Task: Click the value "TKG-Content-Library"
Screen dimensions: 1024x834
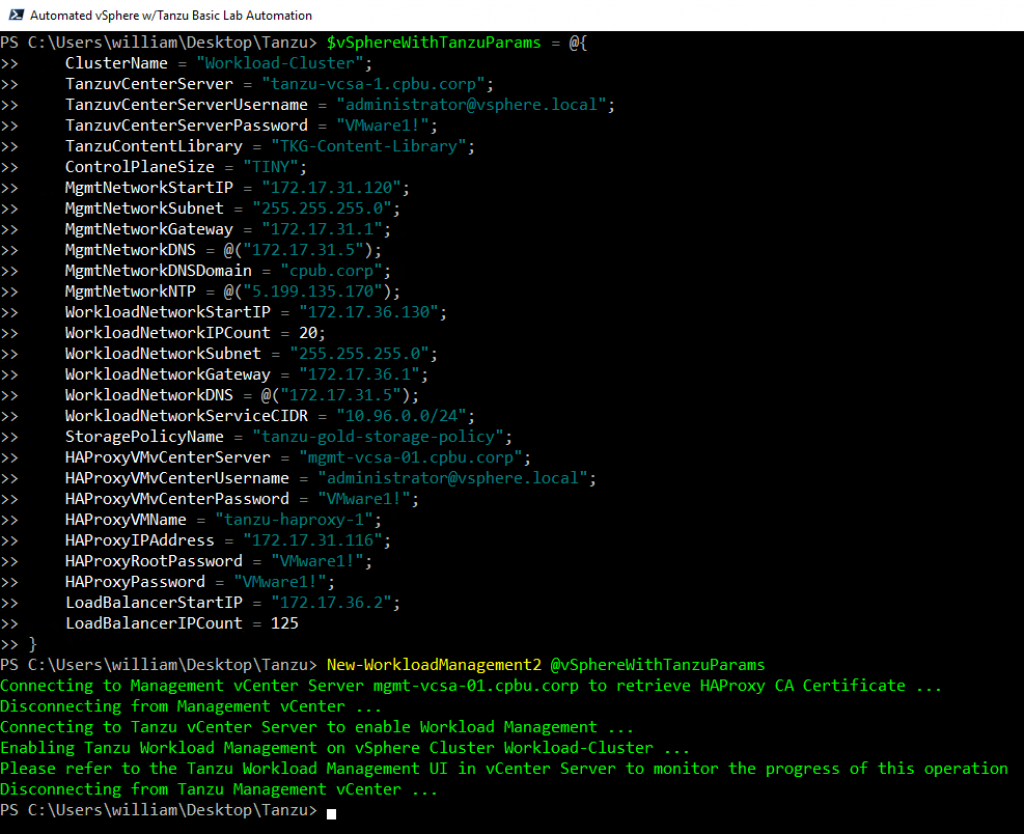Action: coord(368,146)
